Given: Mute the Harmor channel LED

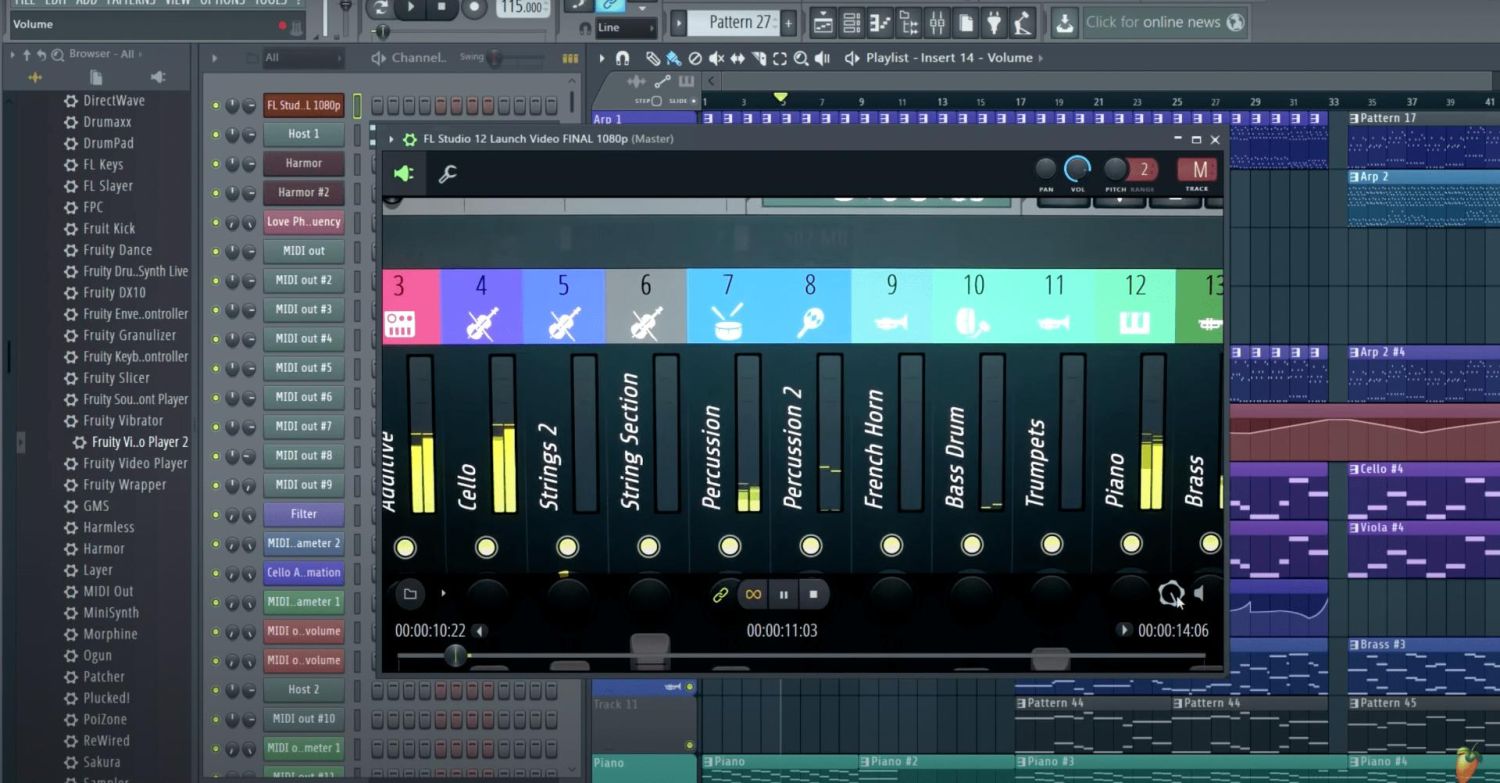Looking at the screenshot, I should click(215, 163).
